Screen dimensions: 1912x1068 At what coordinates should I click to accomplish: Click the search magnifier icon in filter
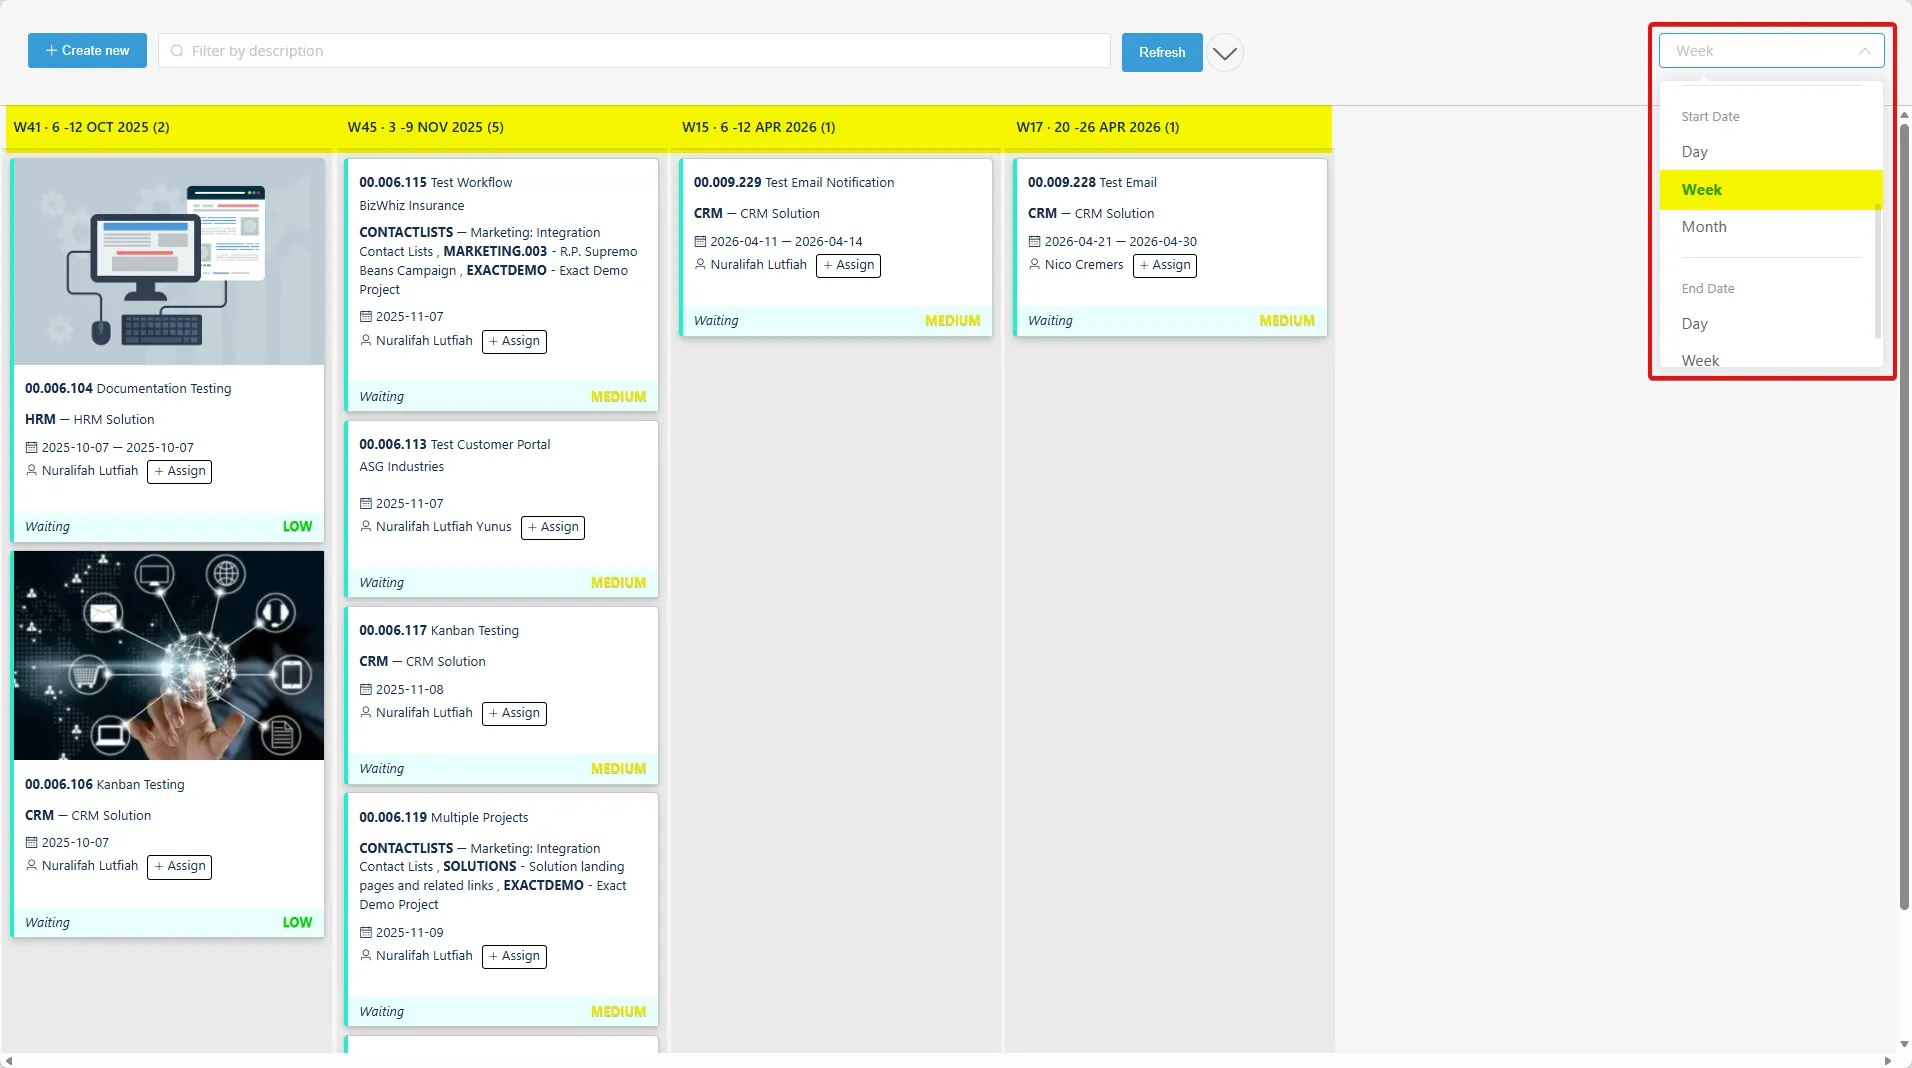click(x=177, y=51)
